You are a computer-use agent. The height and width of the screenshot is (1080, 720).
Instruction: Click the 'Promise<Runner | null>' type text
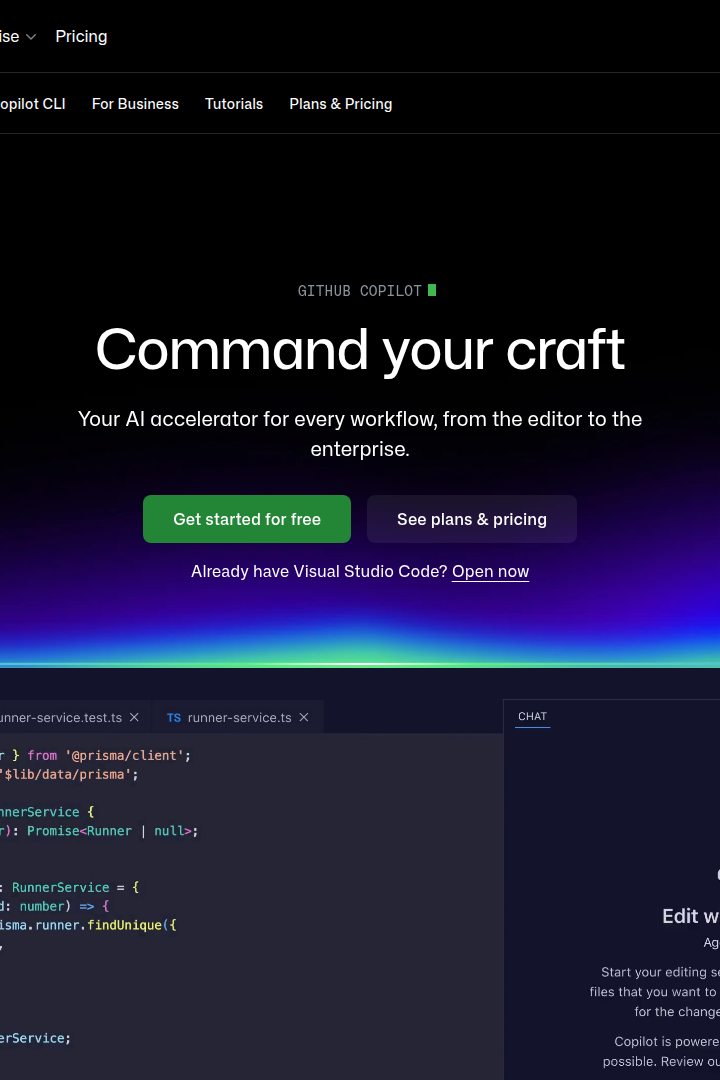[x=110, y=831]
